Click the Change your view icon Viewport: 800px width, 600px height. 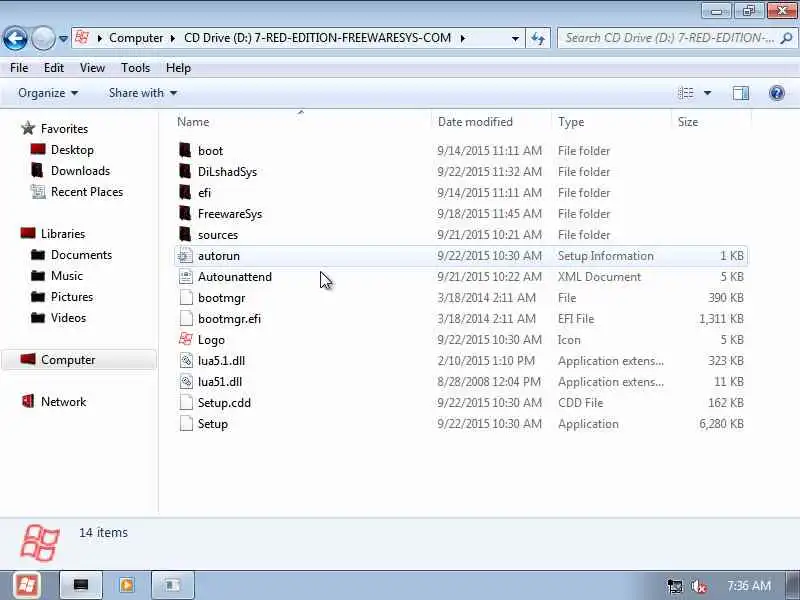pyautogui.click(x=686, y=93)
